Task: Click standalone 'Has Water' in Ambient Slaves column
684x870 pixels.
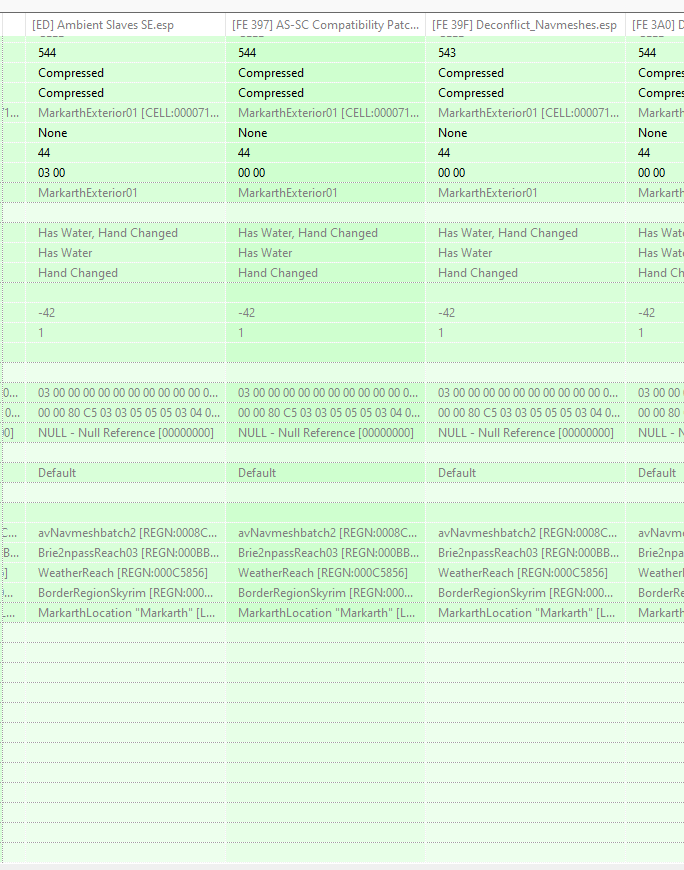Action: click(65, 253)
